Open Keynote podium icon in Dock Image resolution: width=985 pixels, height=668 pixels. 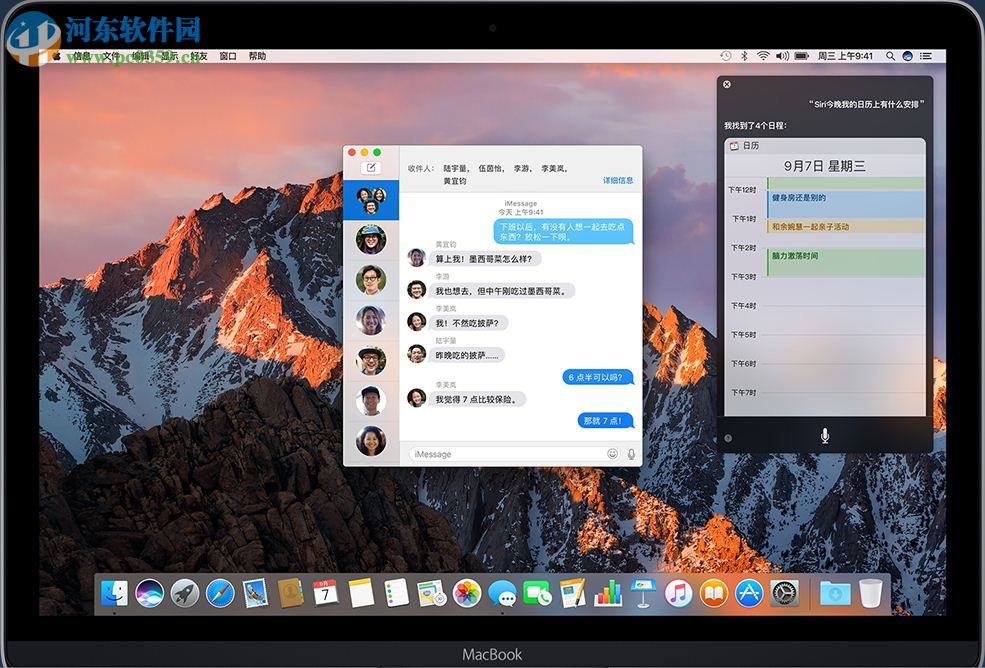(643, 593)
